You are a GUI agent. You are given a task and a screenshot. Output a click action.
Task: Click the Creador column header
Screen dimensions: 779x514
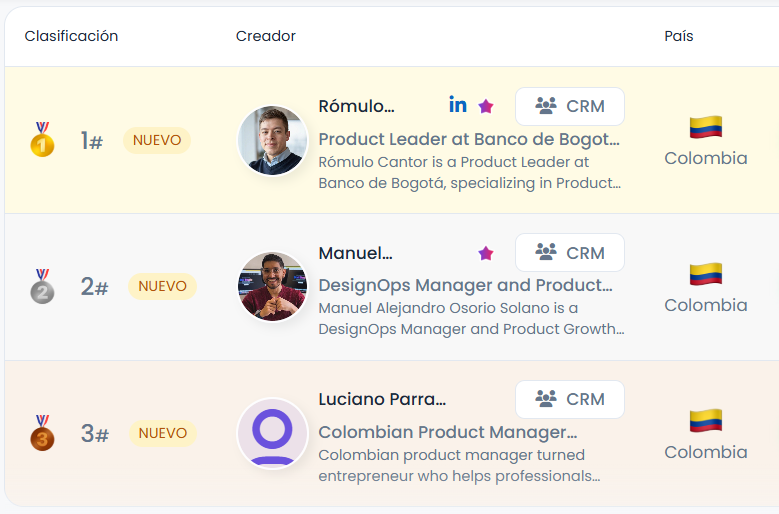(266, 36)
